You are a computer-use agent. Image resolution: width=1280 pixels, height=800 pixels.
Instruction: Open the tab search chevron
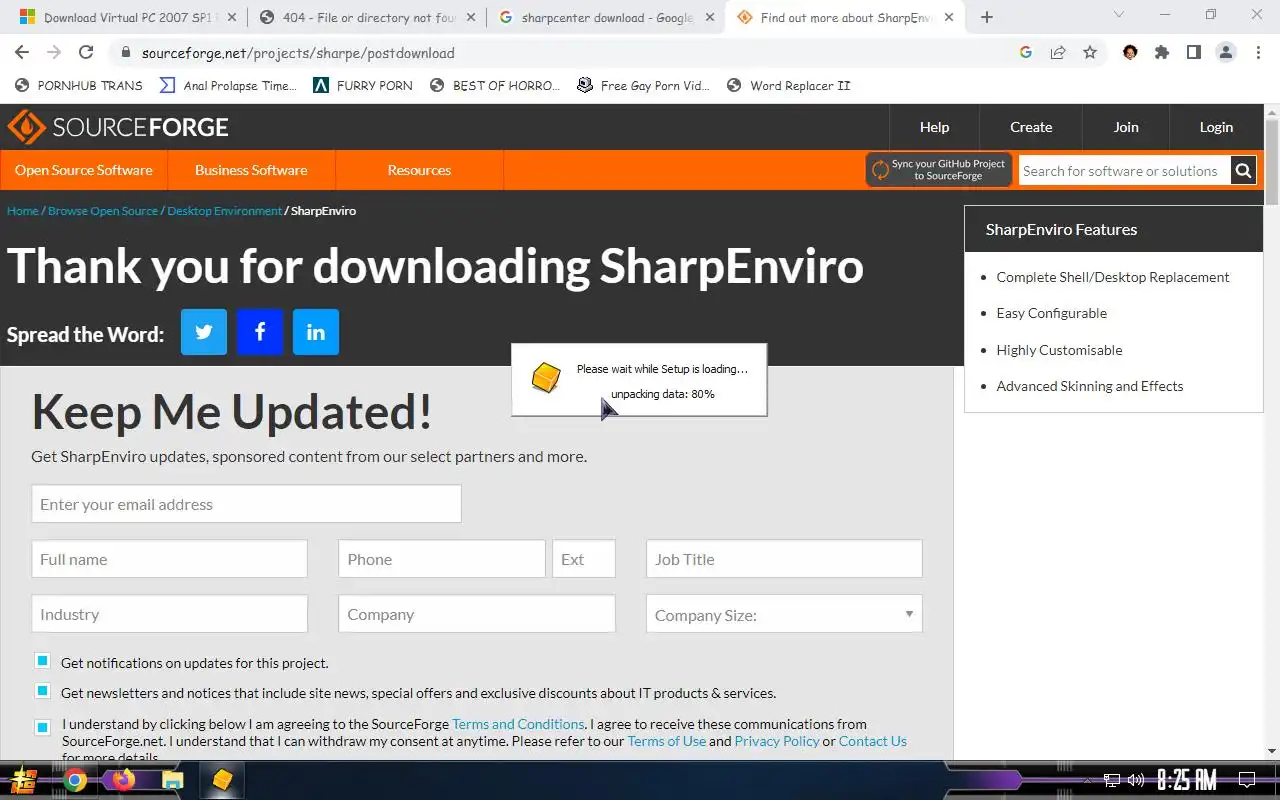pos(1119,15)
